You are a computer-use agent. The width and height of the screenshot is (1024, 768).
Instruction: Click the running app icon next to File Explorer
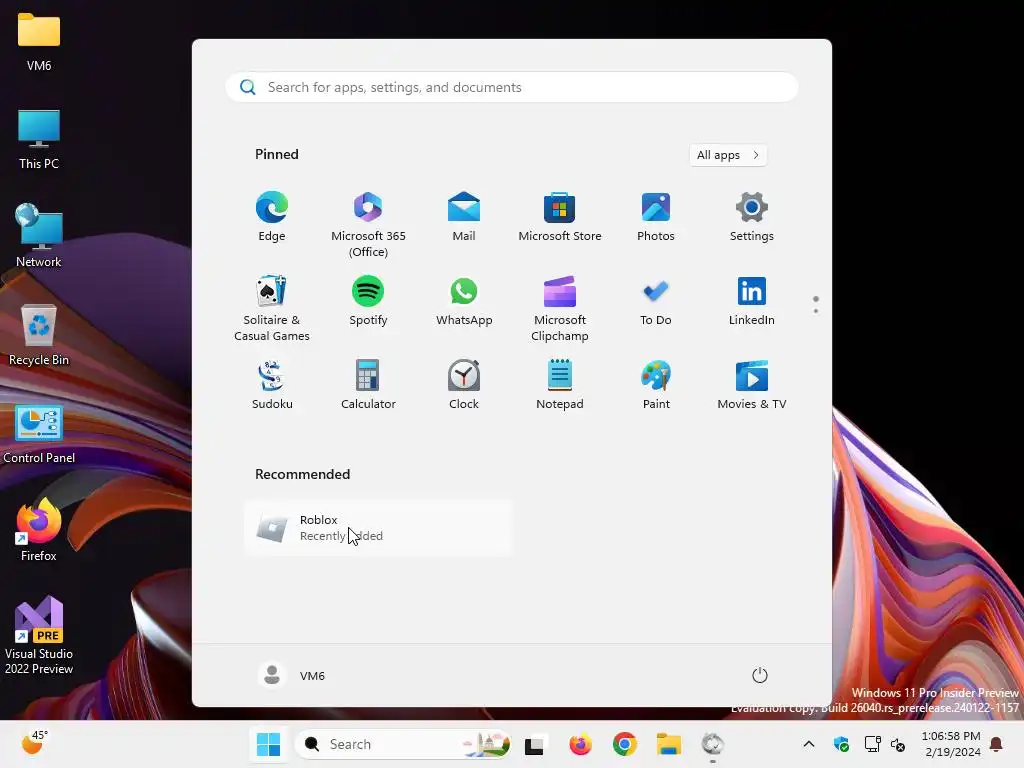click(x=712, y=744)
